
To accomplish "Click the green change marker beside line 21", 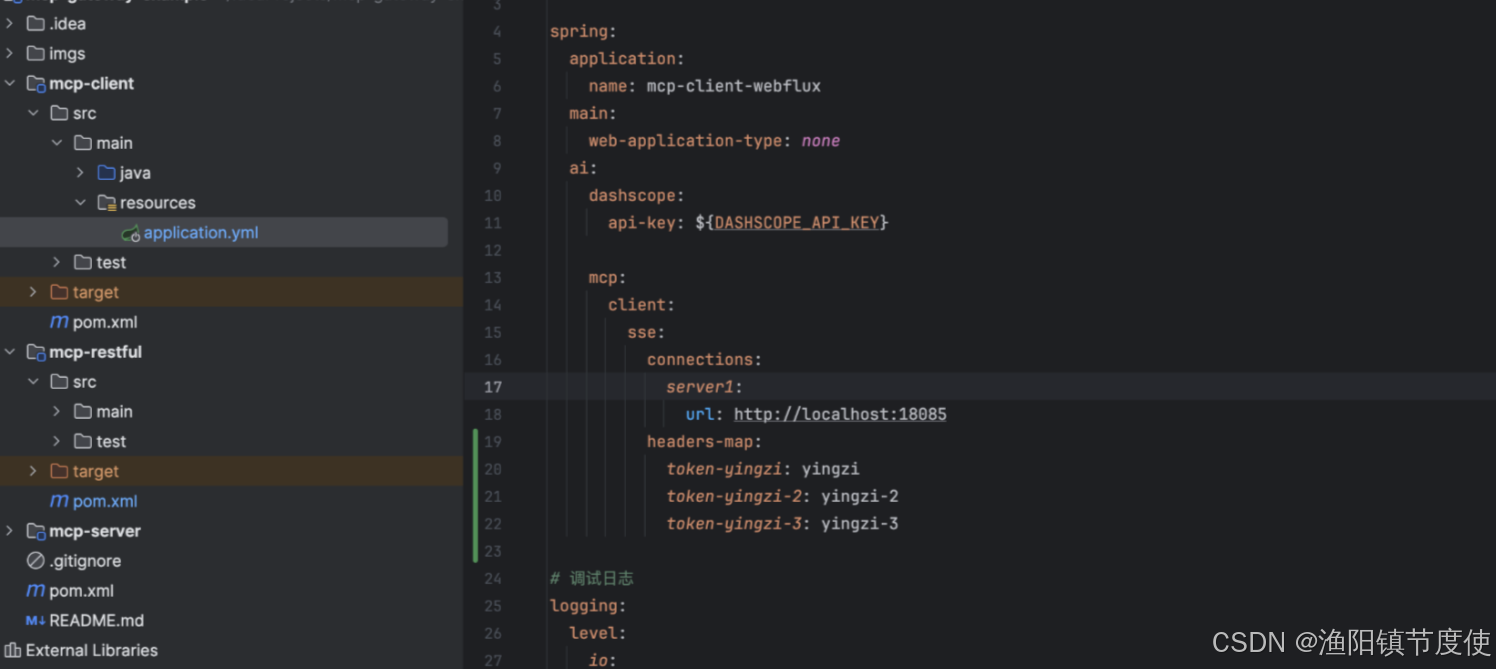I will 476,496.
